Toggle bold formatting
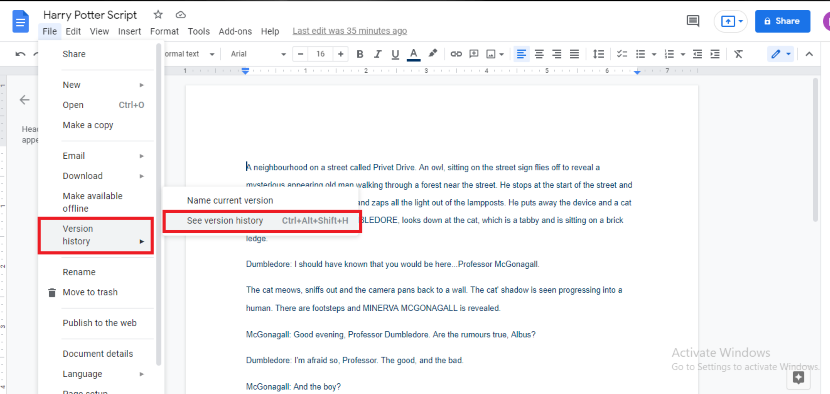Viewport: 830px width, 394px height. (x=360, y=54)
